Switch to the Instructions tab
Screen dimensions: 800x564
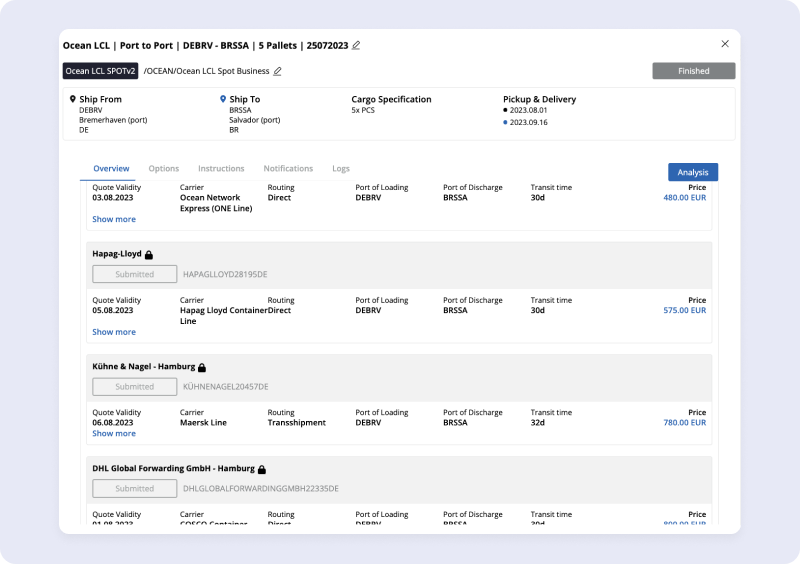[221, 168]
